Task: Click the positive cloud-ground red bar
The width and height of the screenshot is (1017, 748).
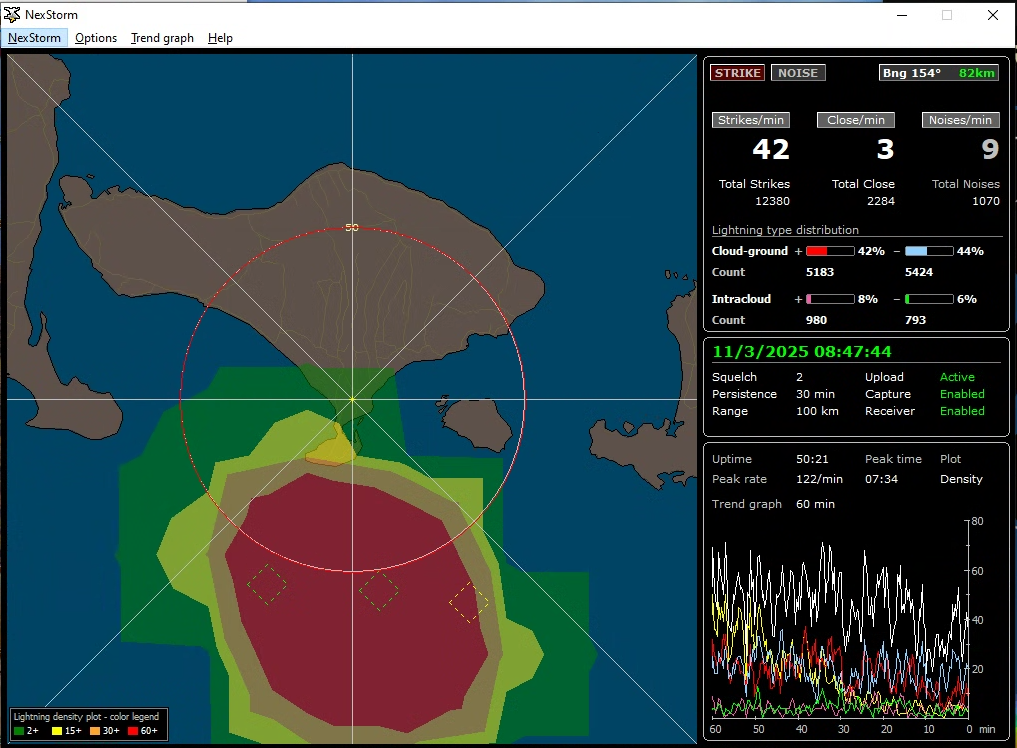Action: tap(829, 251)
